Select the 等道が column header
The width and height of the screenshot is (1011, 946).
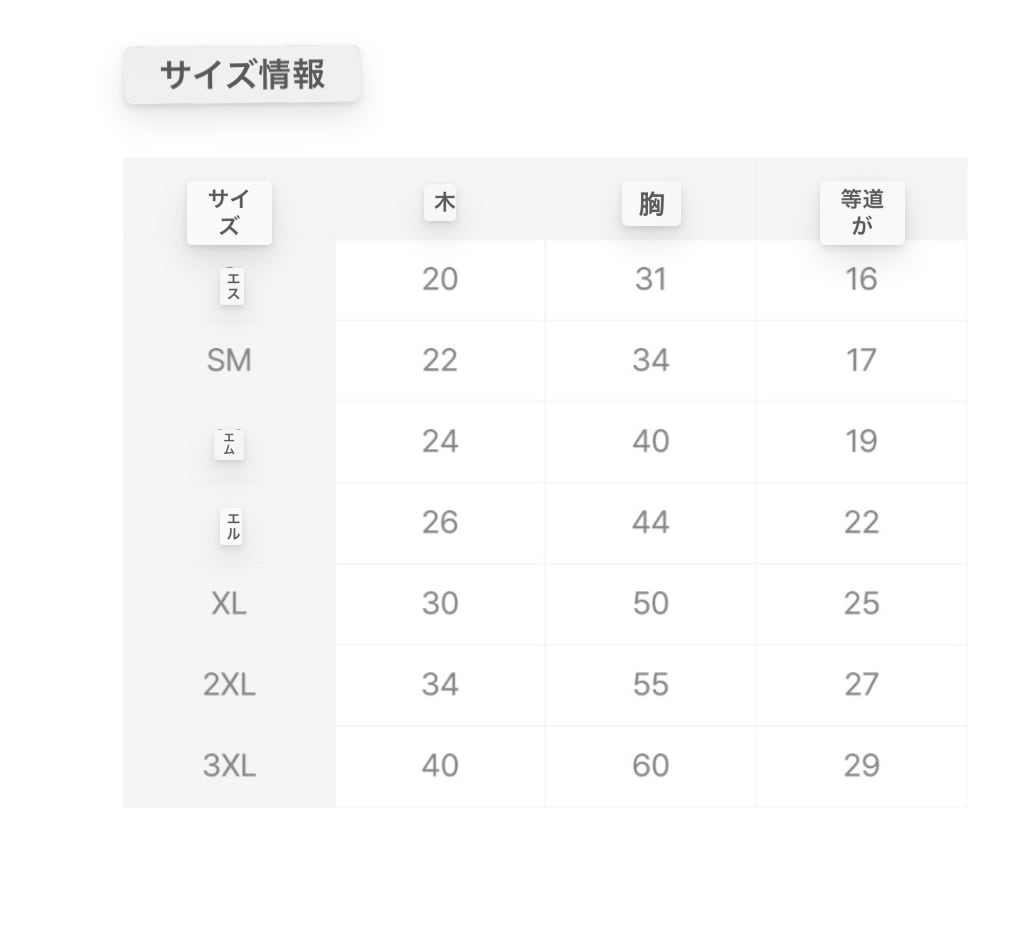point(862,212)
